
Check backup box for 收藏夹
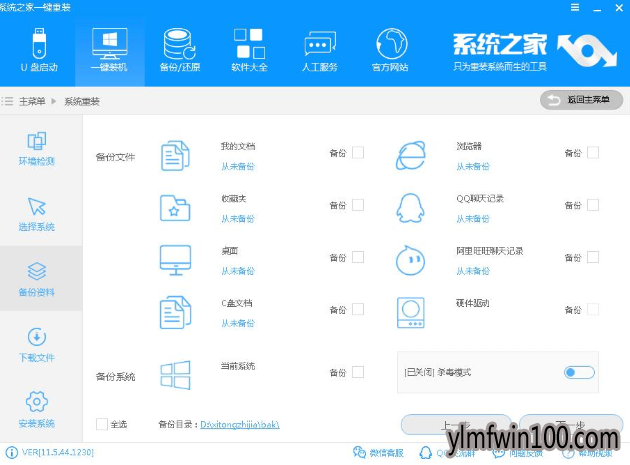(x=358, y=205)
